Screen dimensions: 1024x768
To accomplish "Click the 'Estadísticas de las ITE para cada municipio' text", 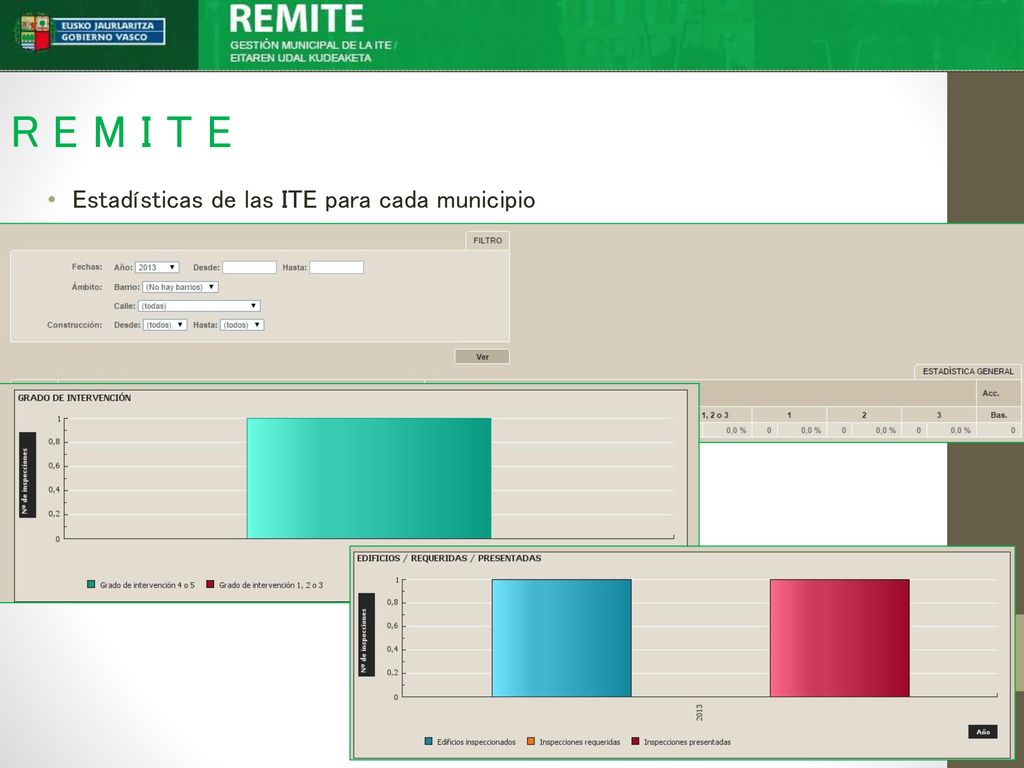I will [304, 200].
